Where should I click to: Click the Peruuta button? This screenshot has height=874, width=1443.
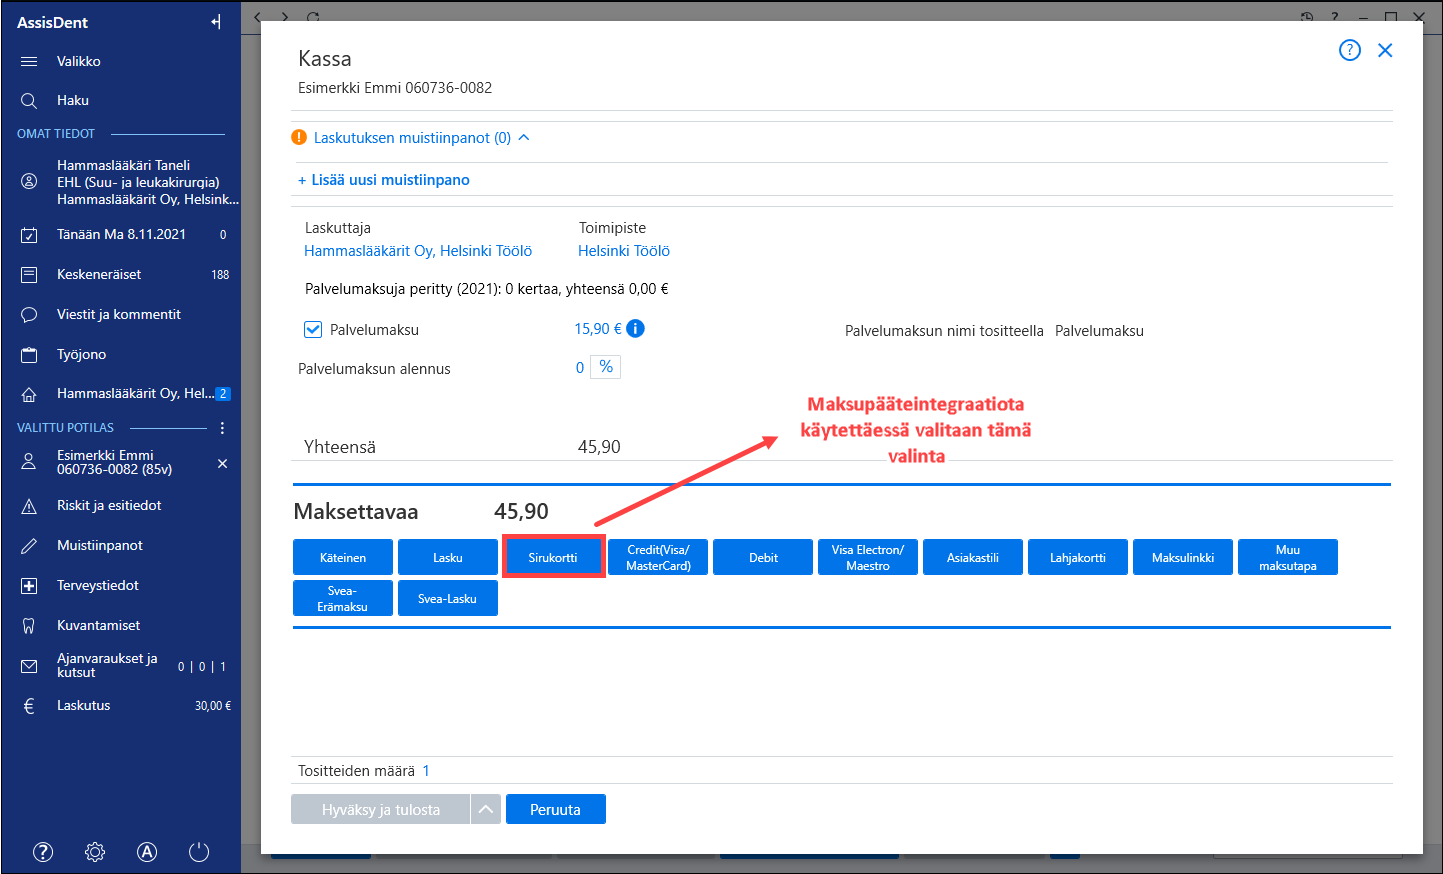(556, 809)
